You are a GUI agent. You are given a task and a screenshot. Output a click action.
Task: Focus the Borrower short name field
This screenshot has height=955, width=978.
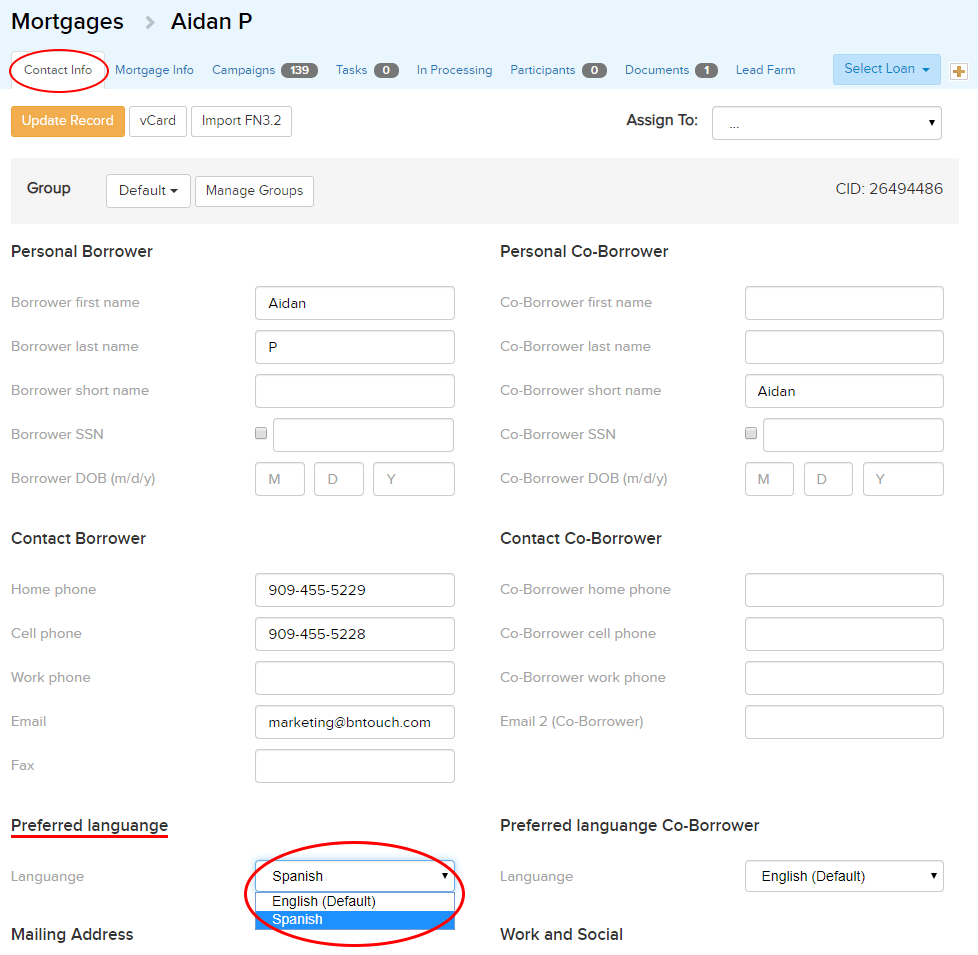[354, 391]
